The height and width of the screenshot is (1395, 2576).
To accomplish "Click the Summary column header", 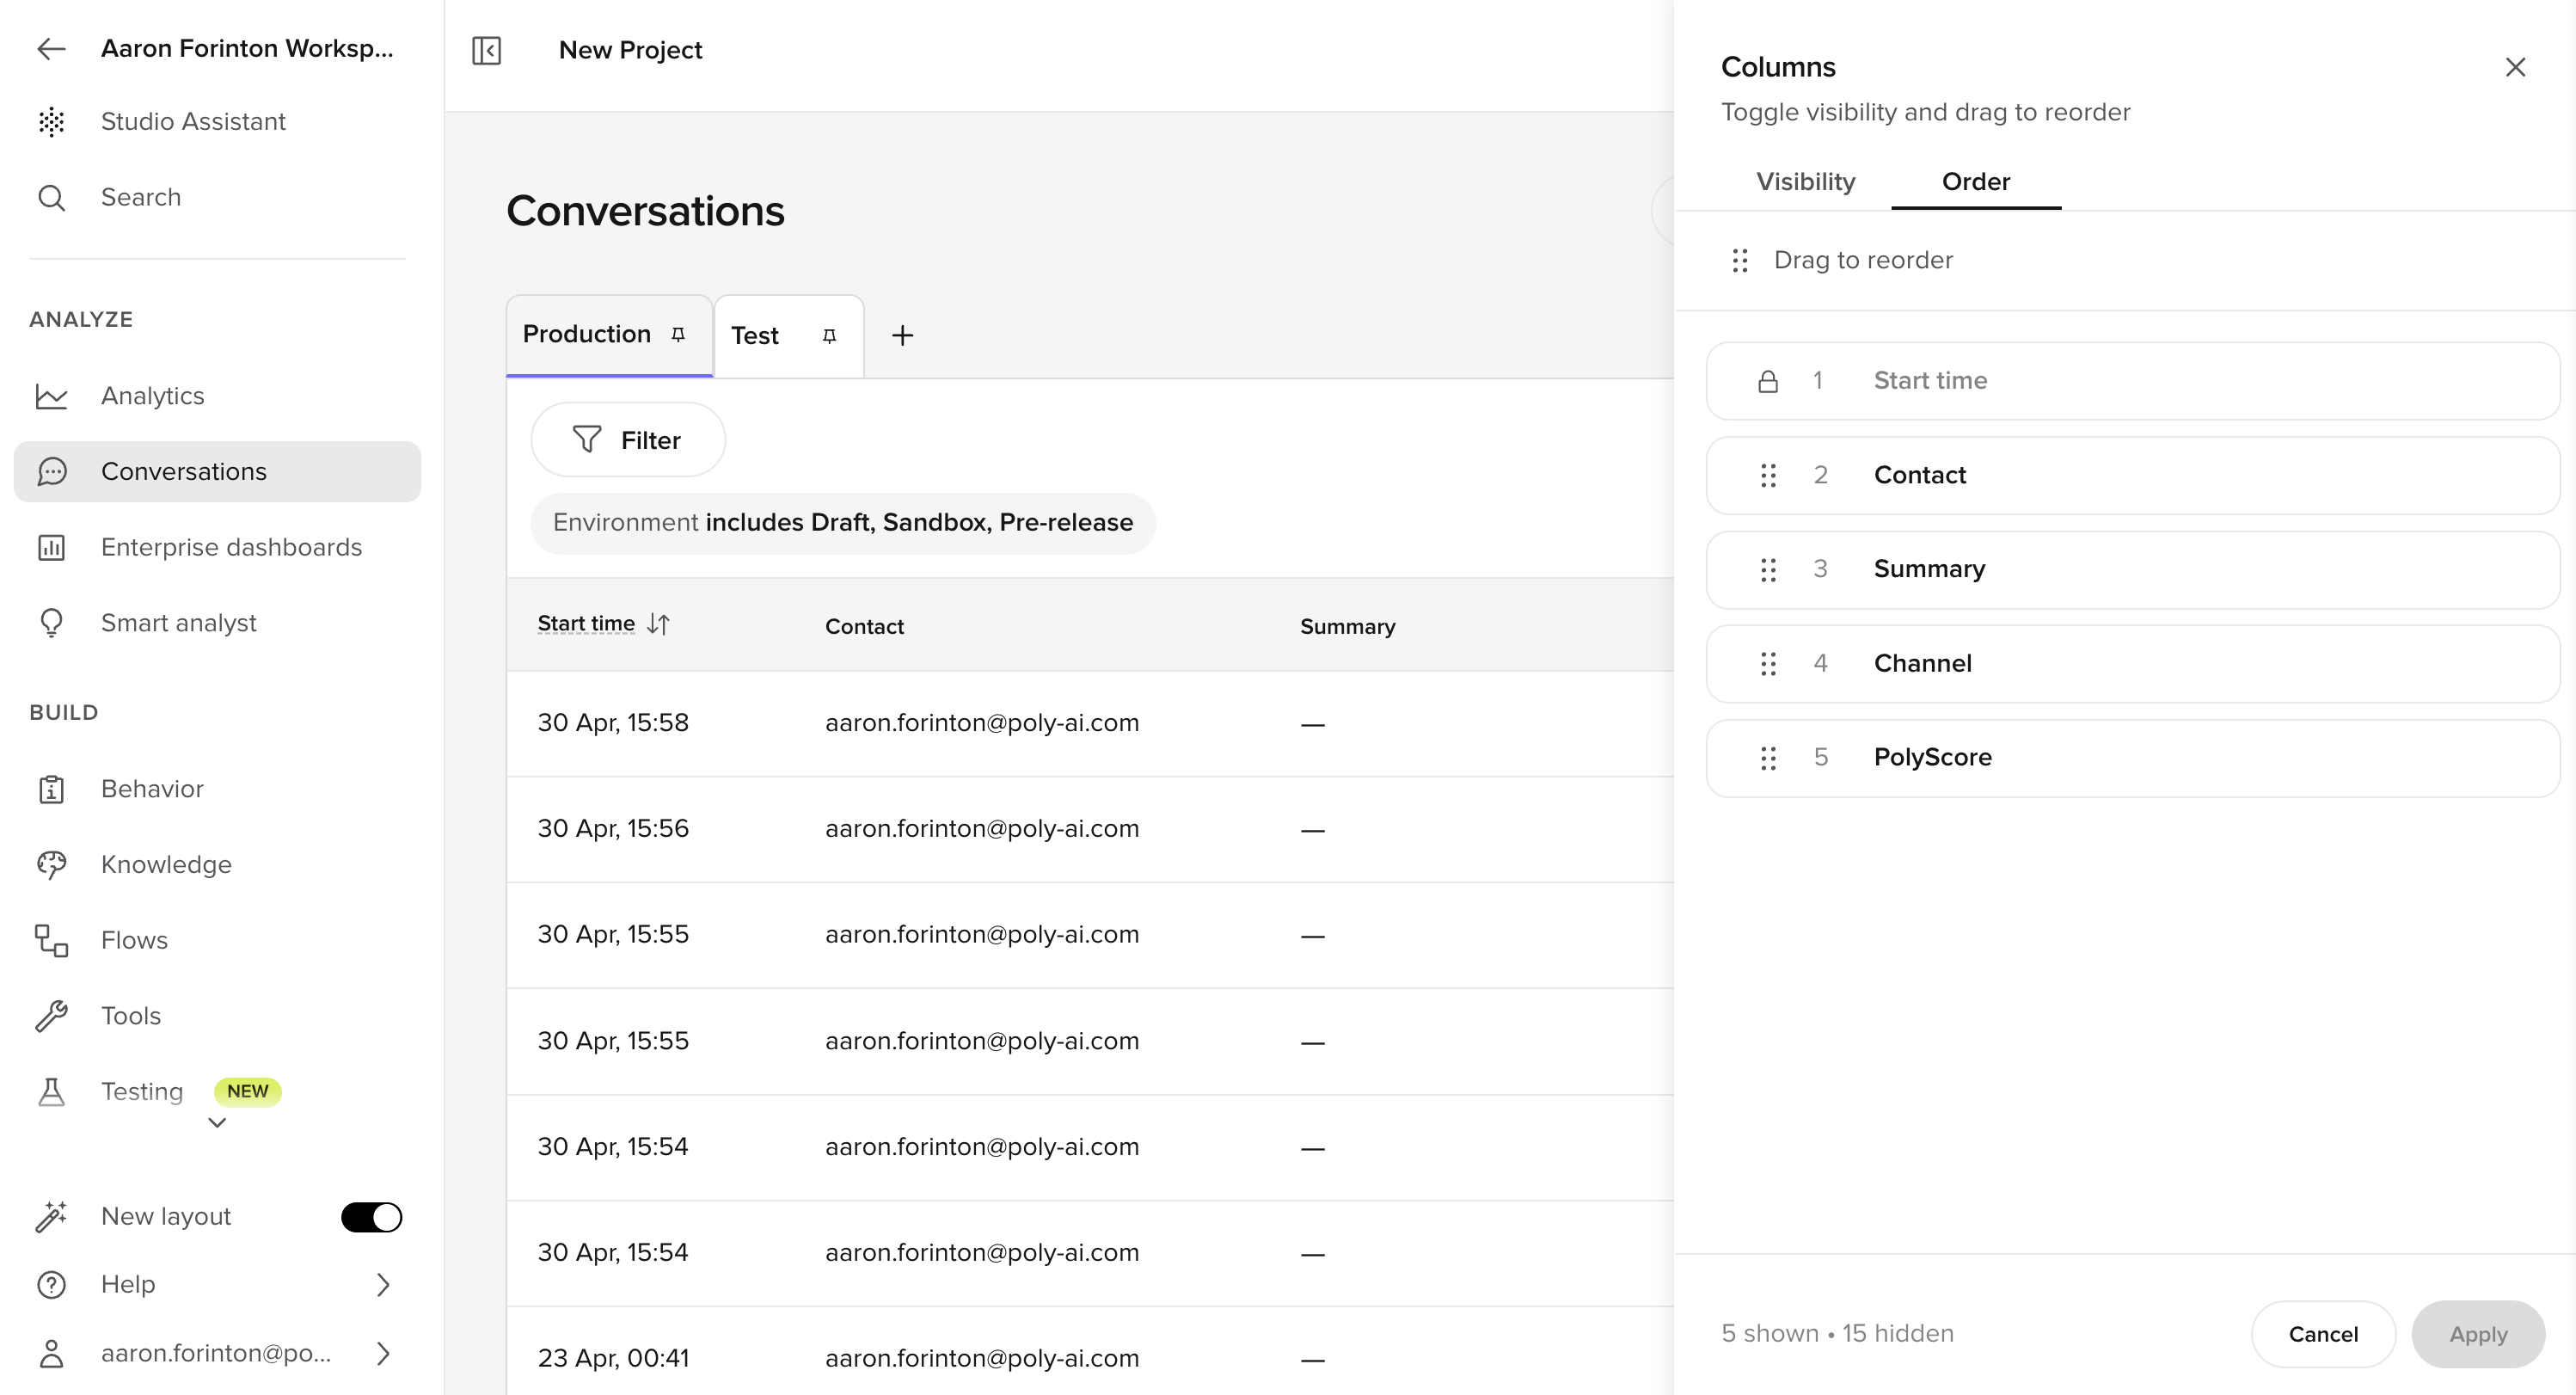I will click(1347, 627).
